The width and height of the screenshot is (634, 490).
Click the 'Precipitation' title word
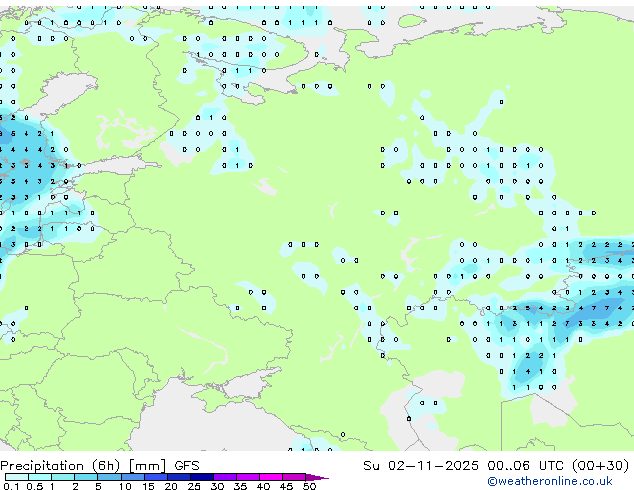point(42,466)
